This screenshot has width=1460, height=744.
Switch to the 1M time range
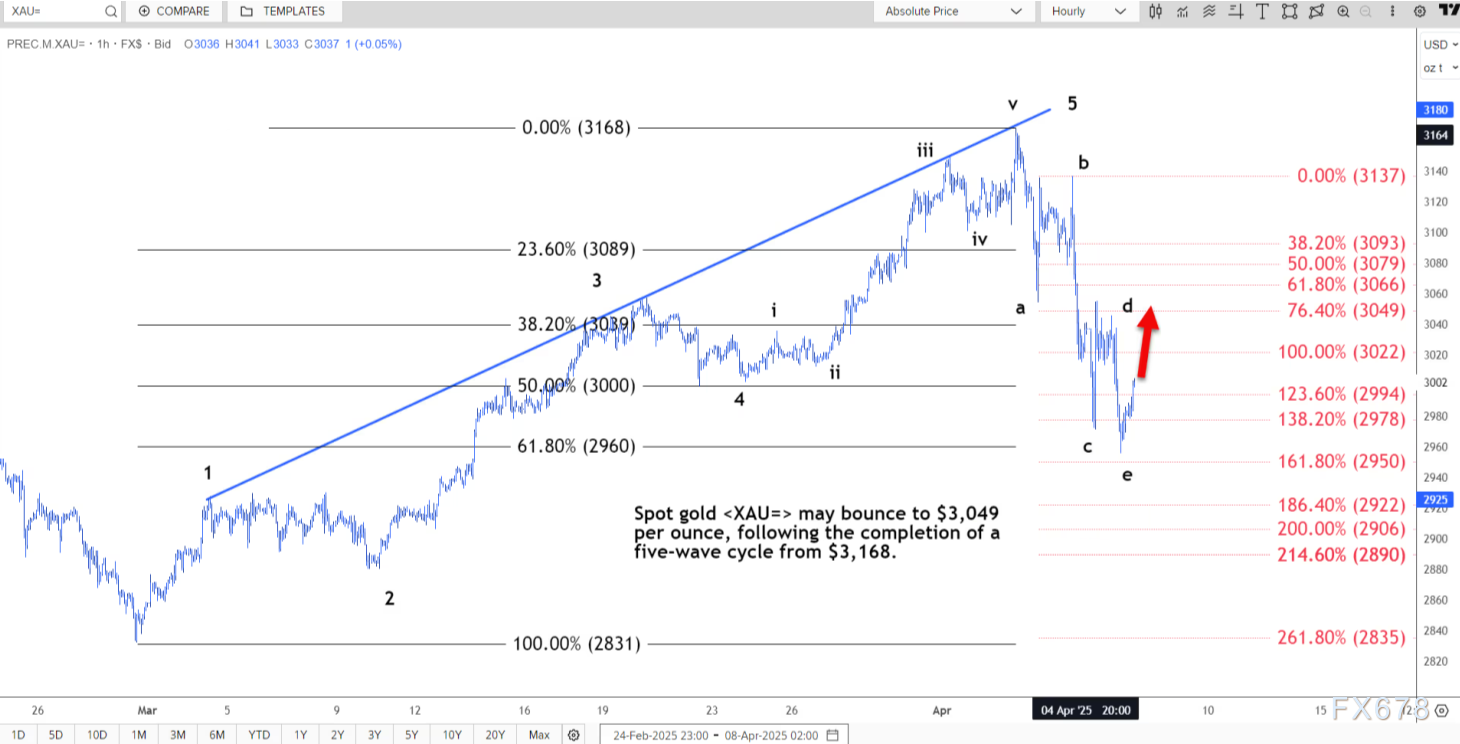coord(138,735)
